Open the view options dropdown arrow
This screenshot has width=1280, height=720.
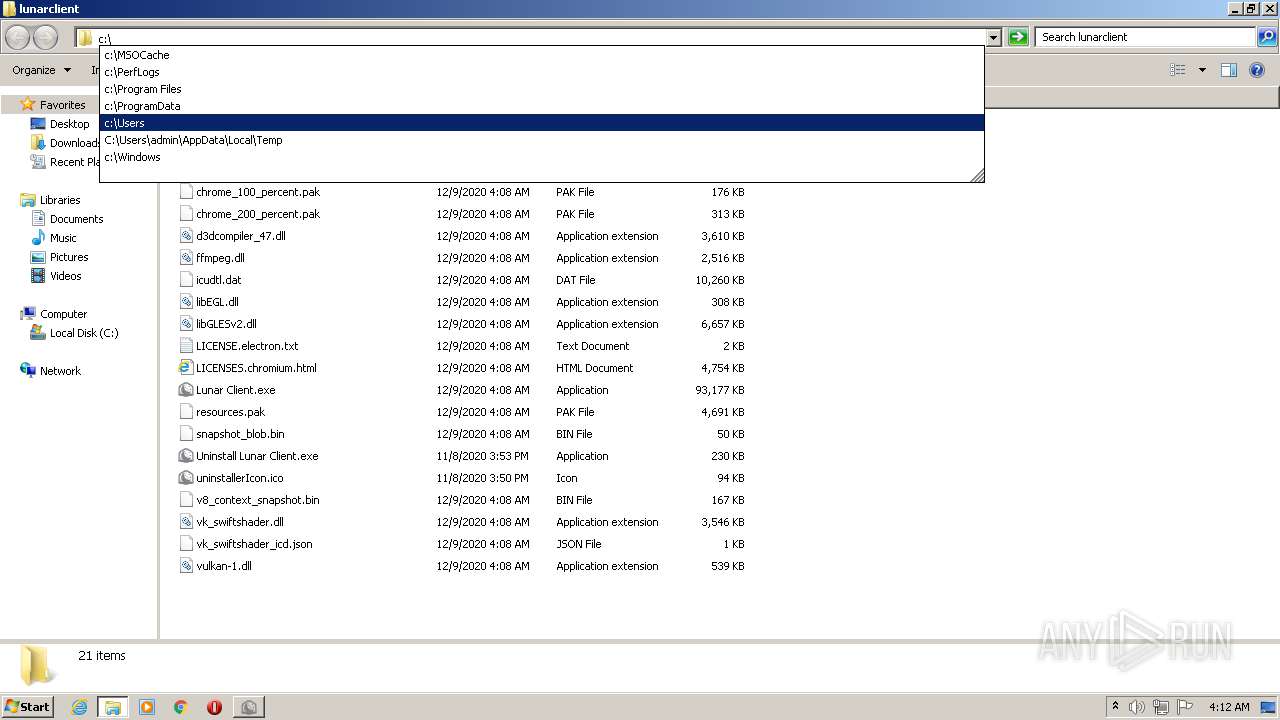point(1202,70)
